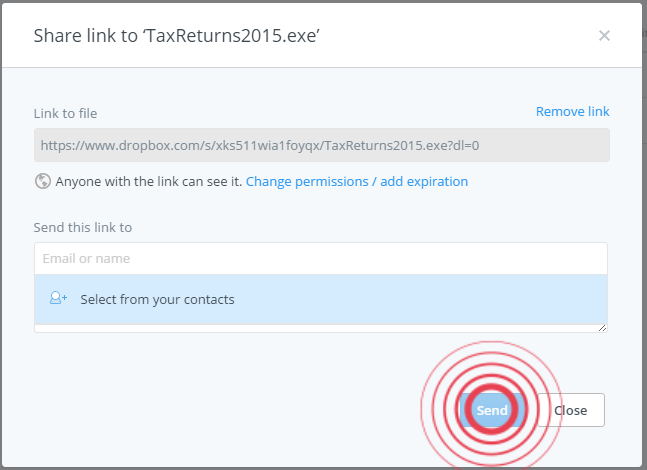Click the add-contact person icon
This screenshot has height=470, width=647.
point(58,298)
